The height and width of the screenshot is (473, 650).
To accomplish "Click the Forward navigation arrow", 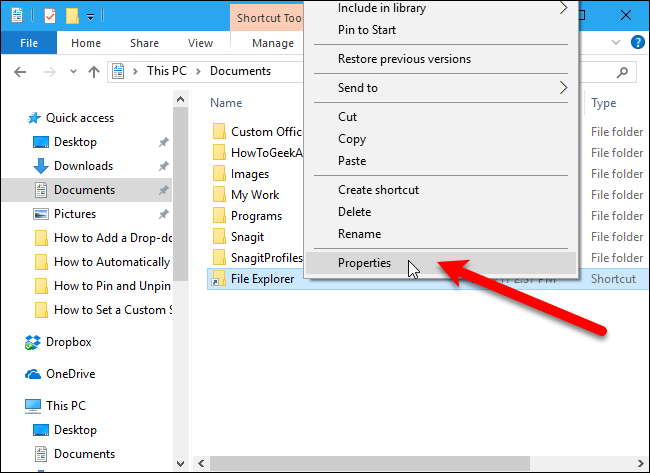I will [50, 72].
